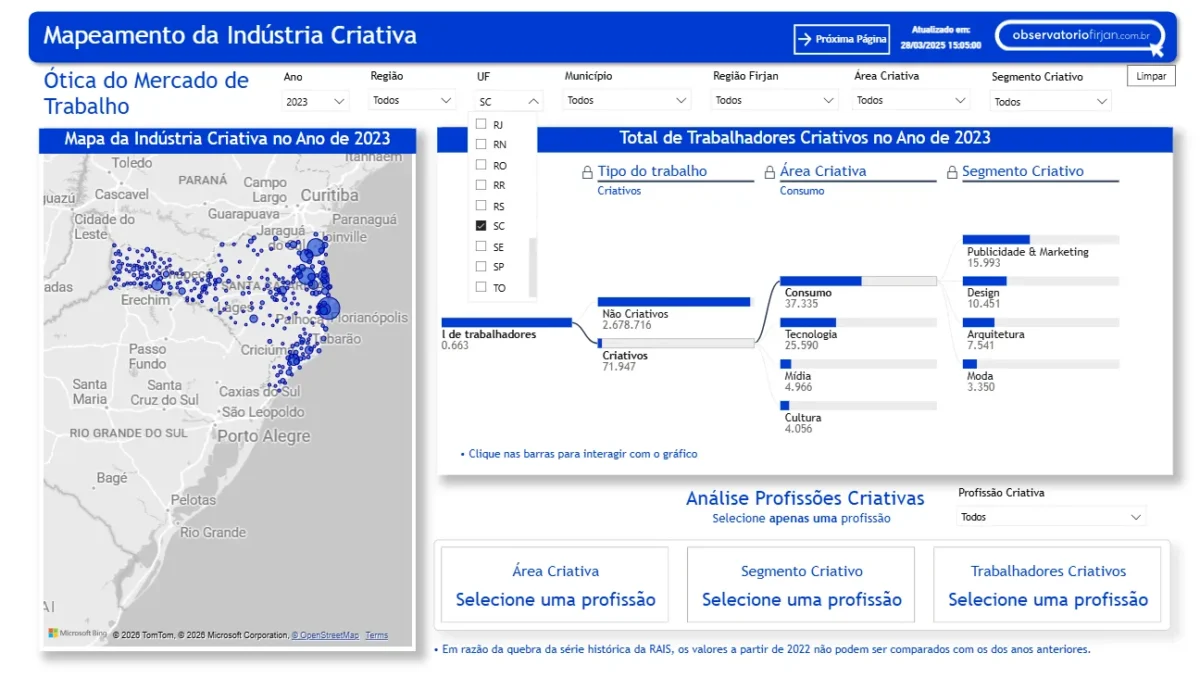Screen dimensions: 1200x678
Task: Check the SP checkbox in UF list
Action: 481,267
